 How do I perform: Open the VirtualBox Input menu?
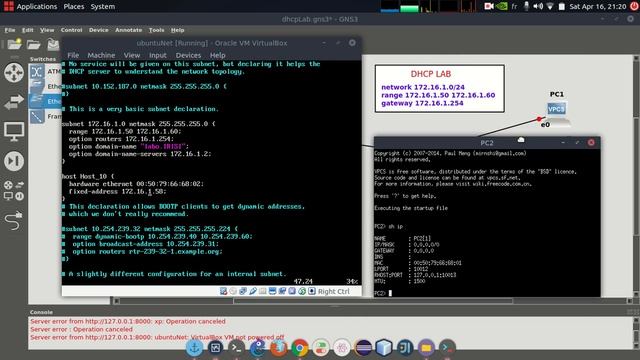coord(158,55)
